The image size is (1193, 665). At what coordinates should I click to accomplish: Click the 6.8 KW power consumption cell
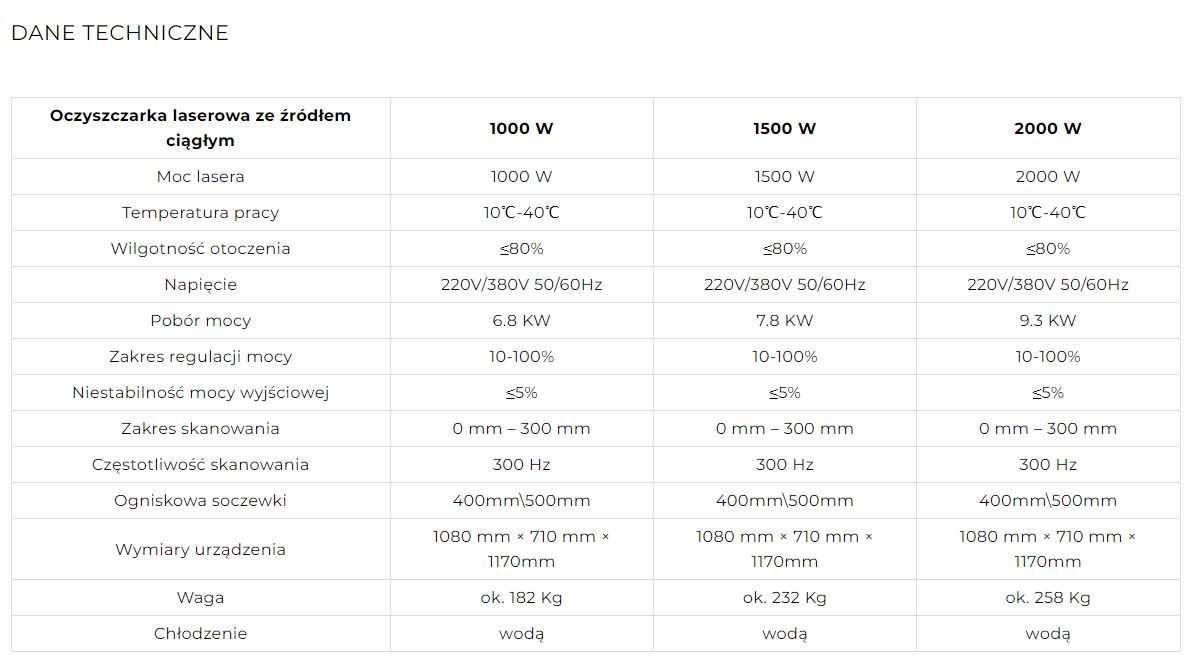[x=521, y=320]
